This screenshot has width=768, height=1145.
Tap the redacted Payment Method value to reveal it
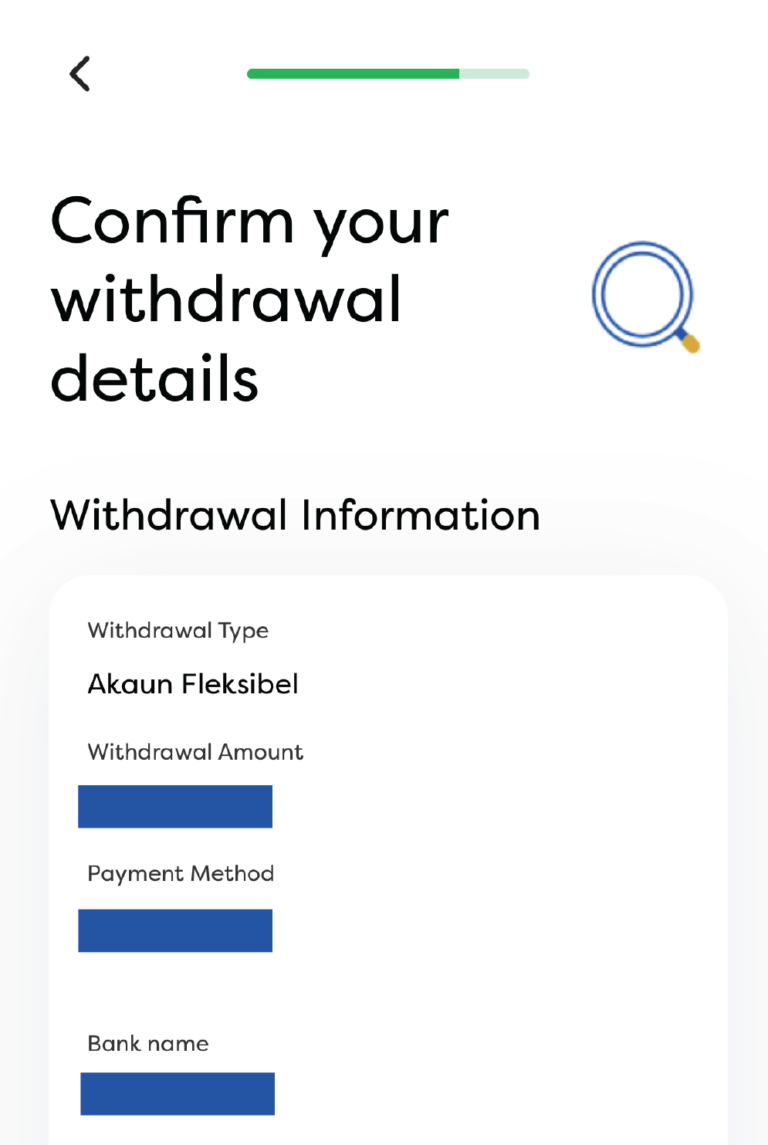pos(175,930)
